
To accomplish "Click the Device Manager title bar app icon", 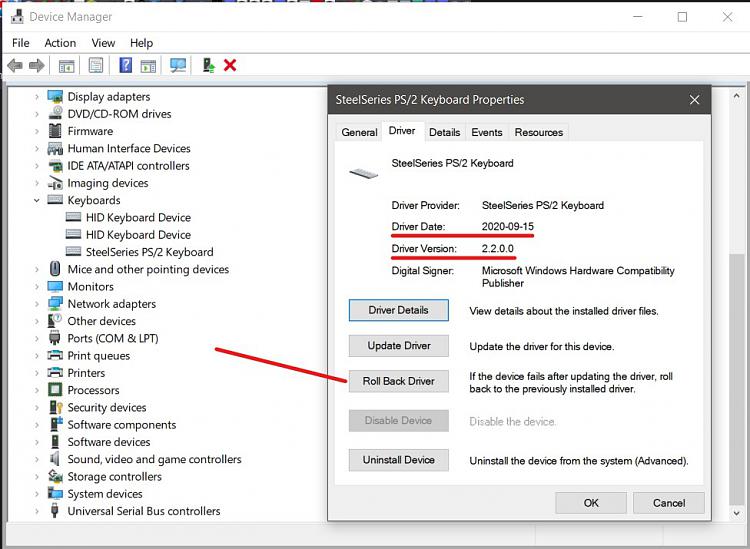I will tap(17, 16).
